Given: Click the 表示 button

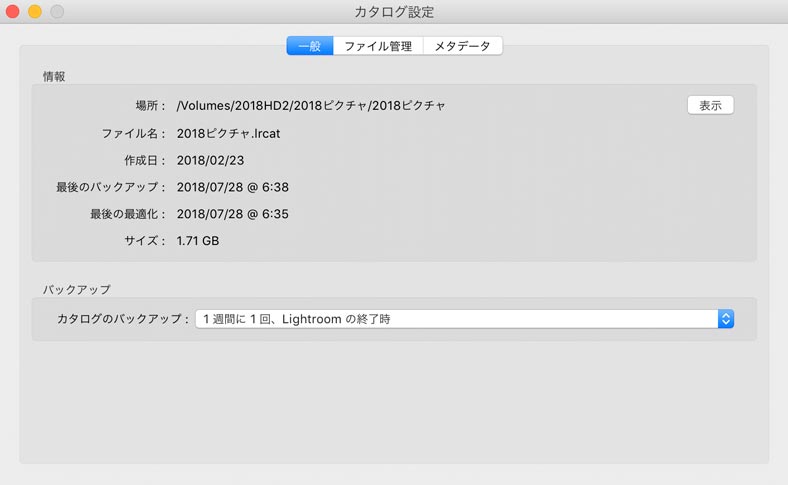Looking at the screenshot, I should coord(710,105).
